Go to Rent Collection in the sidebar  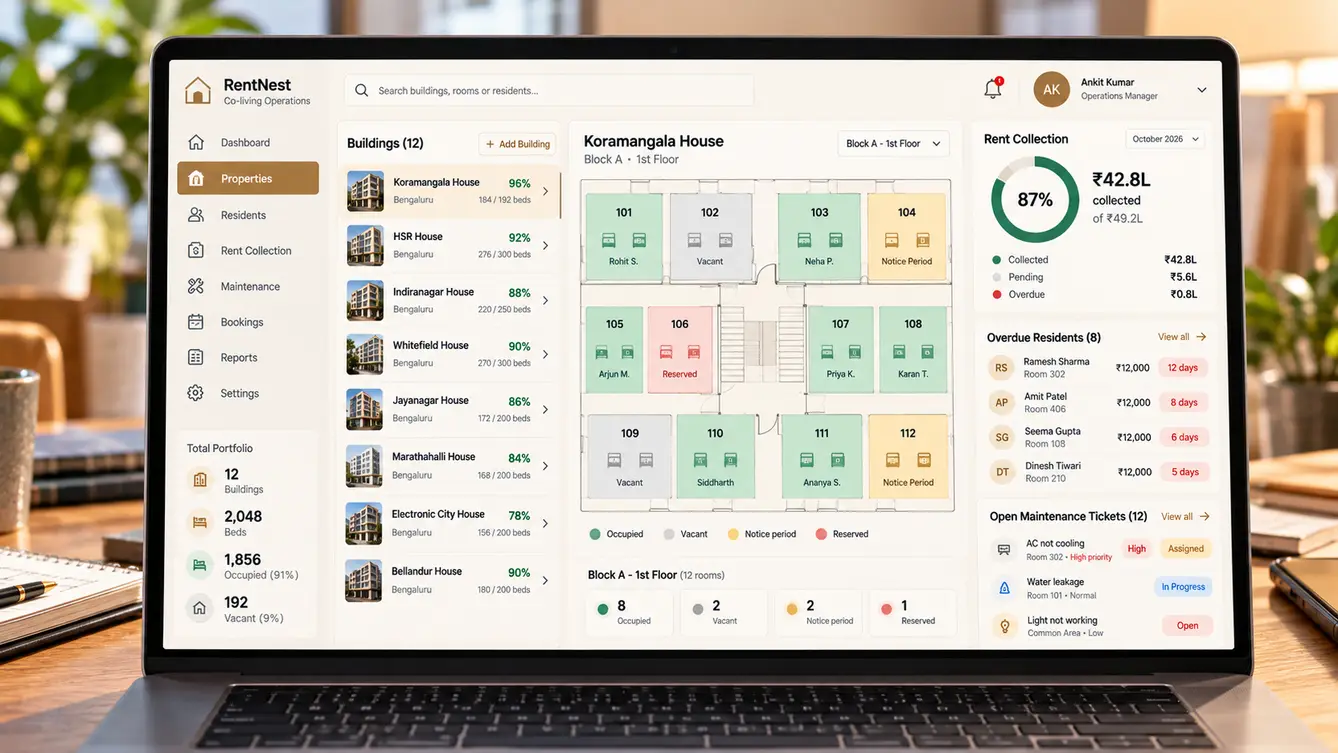(248, 251)
